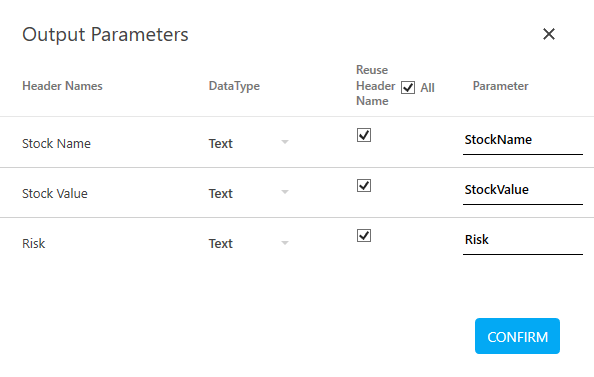594x377 pixels.
Task: Click the Header Names column heading
Action: (63, 86)
